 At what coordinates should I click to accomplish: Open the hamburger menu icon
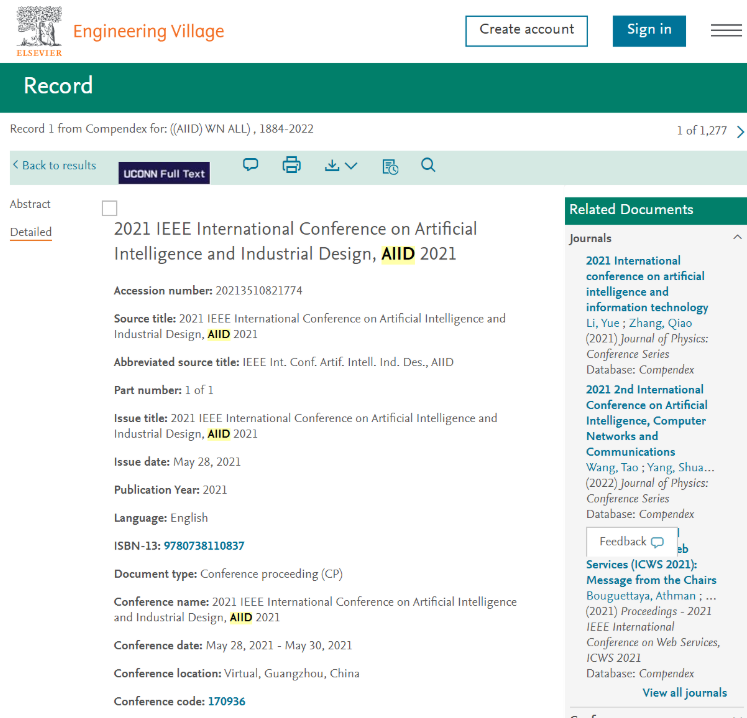[x=726, y=30]
